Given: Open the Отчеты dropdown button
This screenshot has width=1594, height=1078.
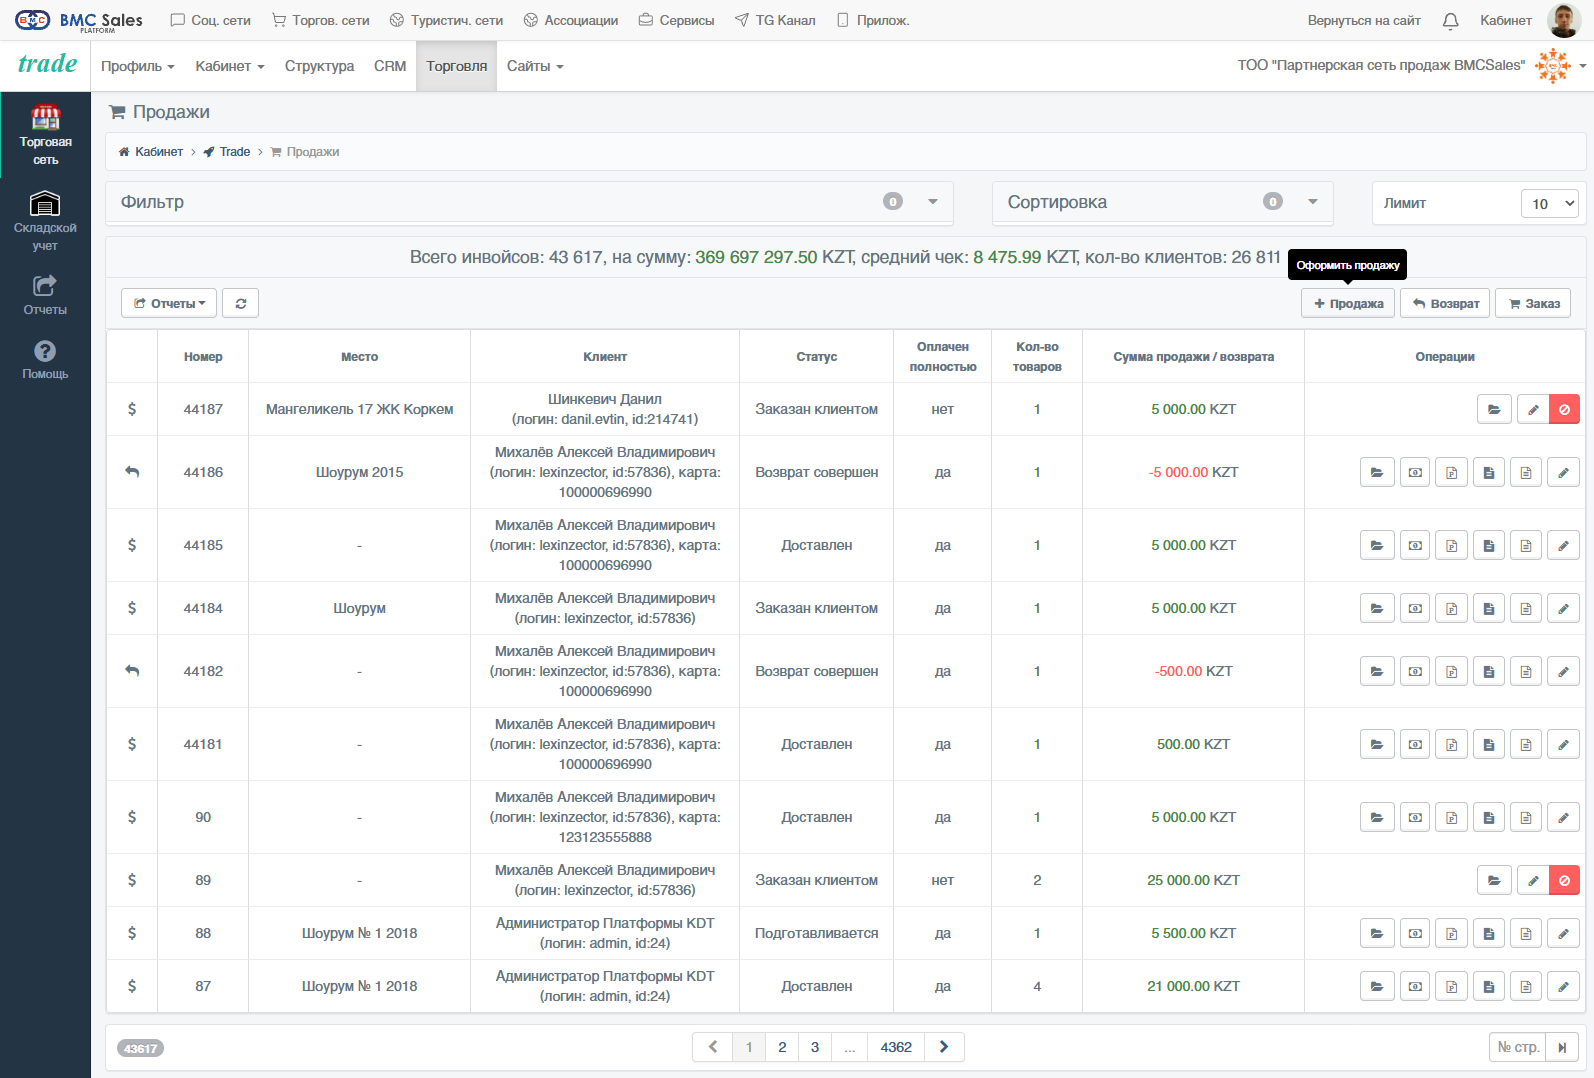Looking at the screenshot, I should click(169, 303).
